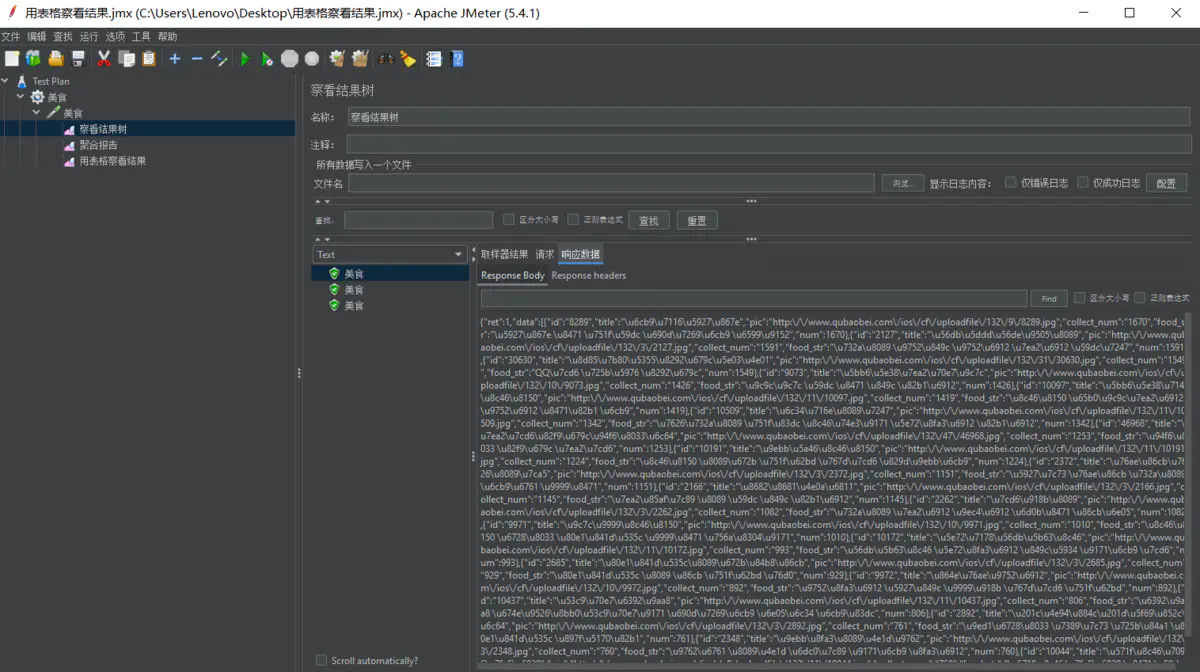The image size is (1200, 672).
Task: Open the 帮助 menu
Action: 167,36
